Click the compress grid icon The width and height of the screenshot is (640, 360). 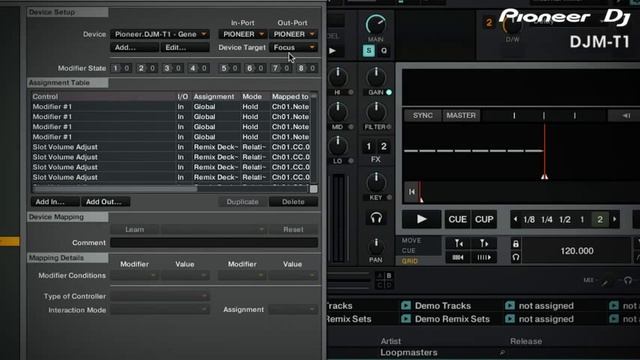[458, 257]
